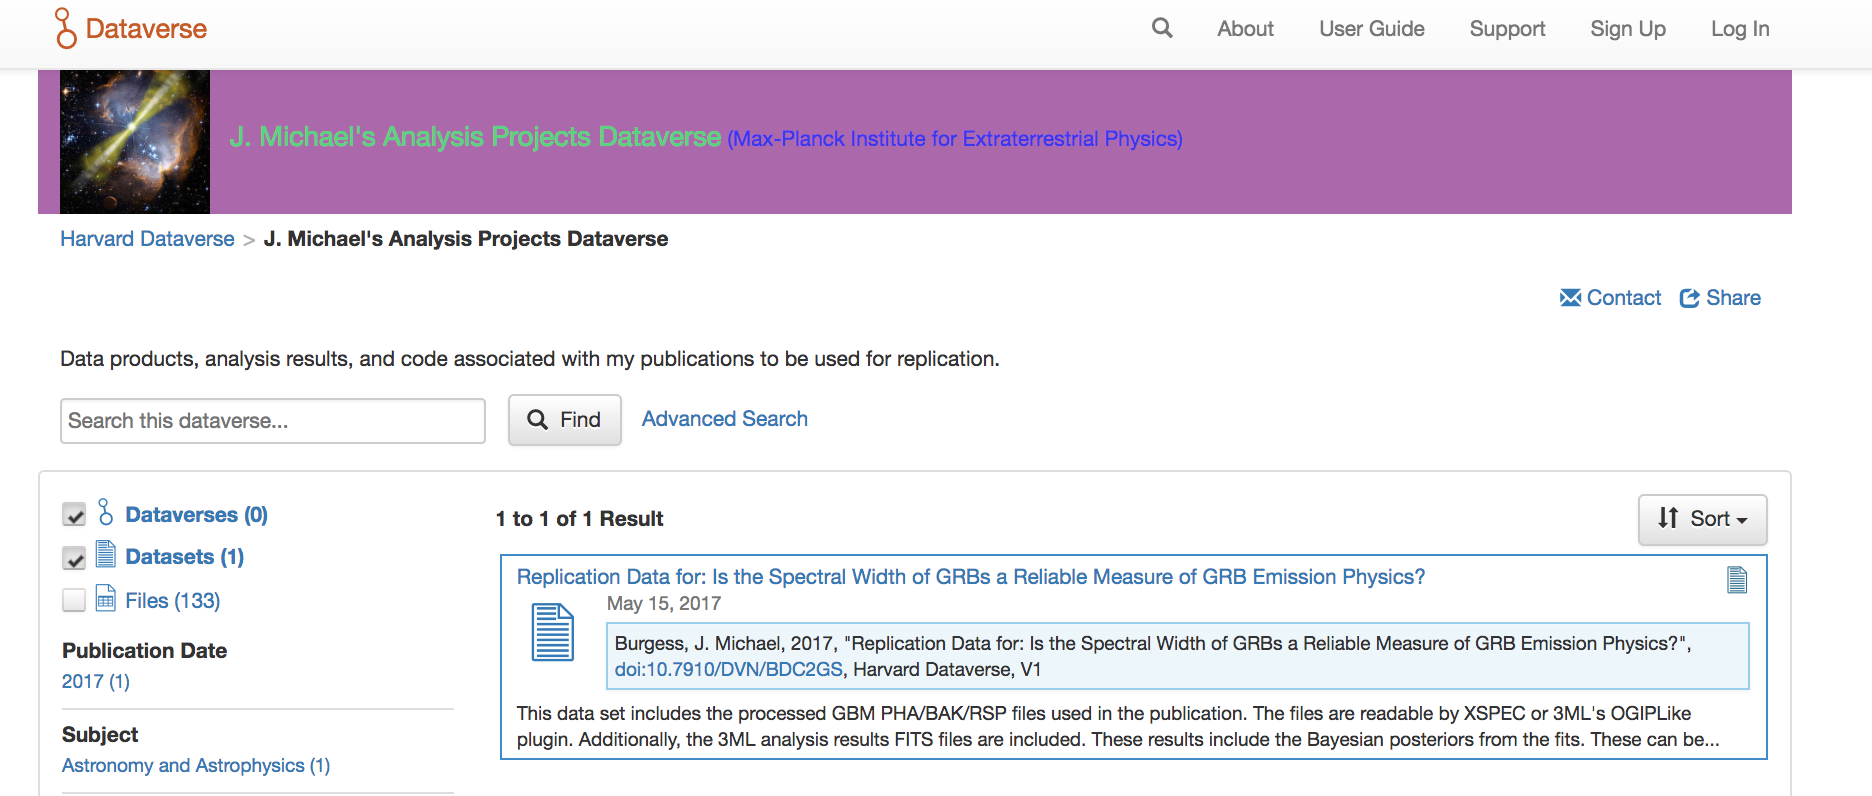Click the '1 to 1 of 1 Result' text
Viewport: 1872px width, 796px height.
(579, 519)
